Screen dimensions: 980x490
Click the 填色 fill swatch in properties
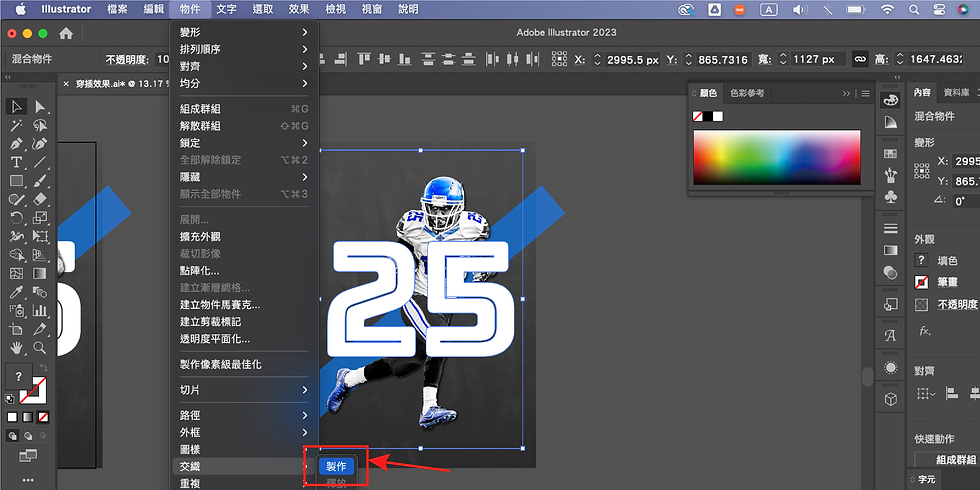921,261
